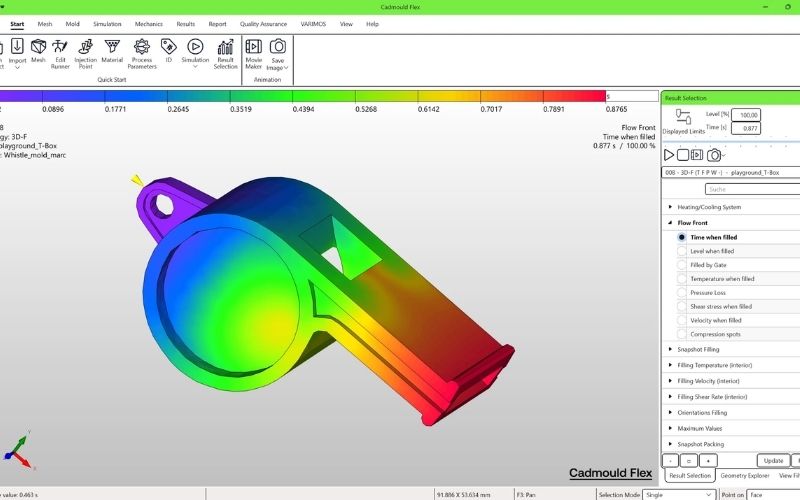Open the Selection Mode dropdown

click(679, 494)
